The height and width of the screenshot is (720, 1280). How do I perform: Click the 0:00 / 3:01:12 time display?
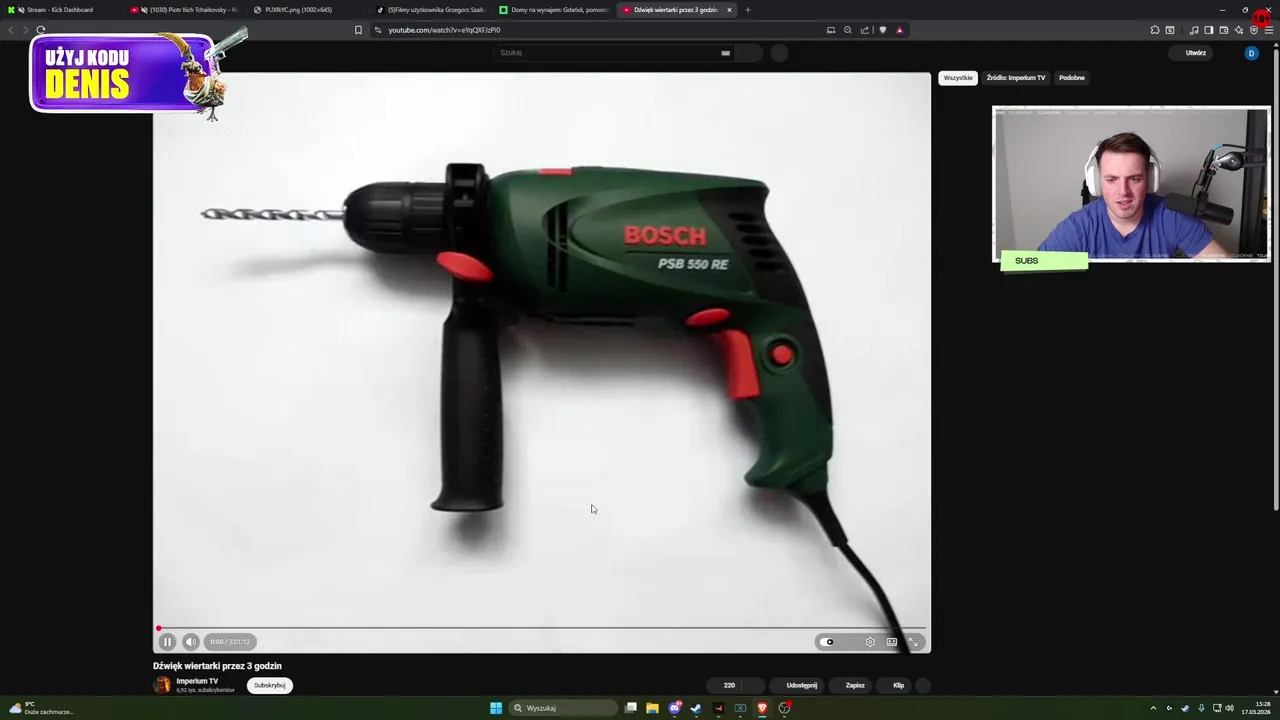coord(230,642)
